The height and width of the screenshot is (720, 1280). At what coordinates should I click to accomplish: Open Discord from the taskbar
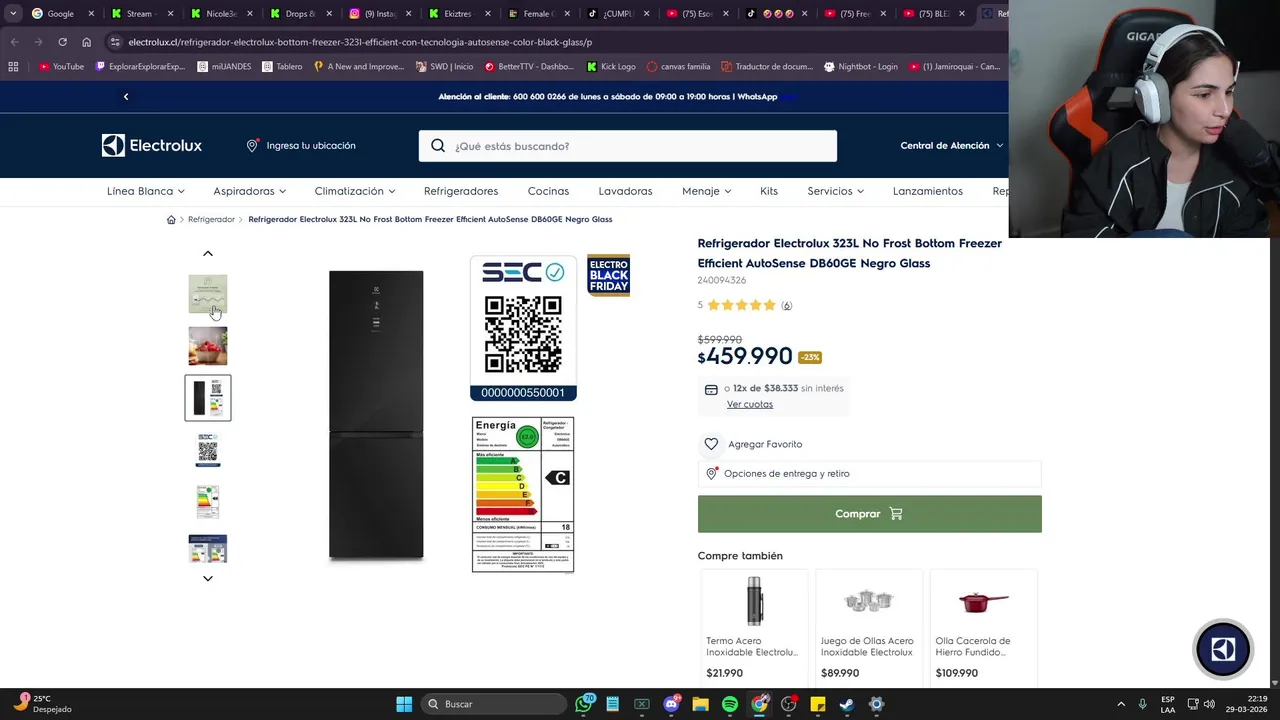[x=671, y=704]
